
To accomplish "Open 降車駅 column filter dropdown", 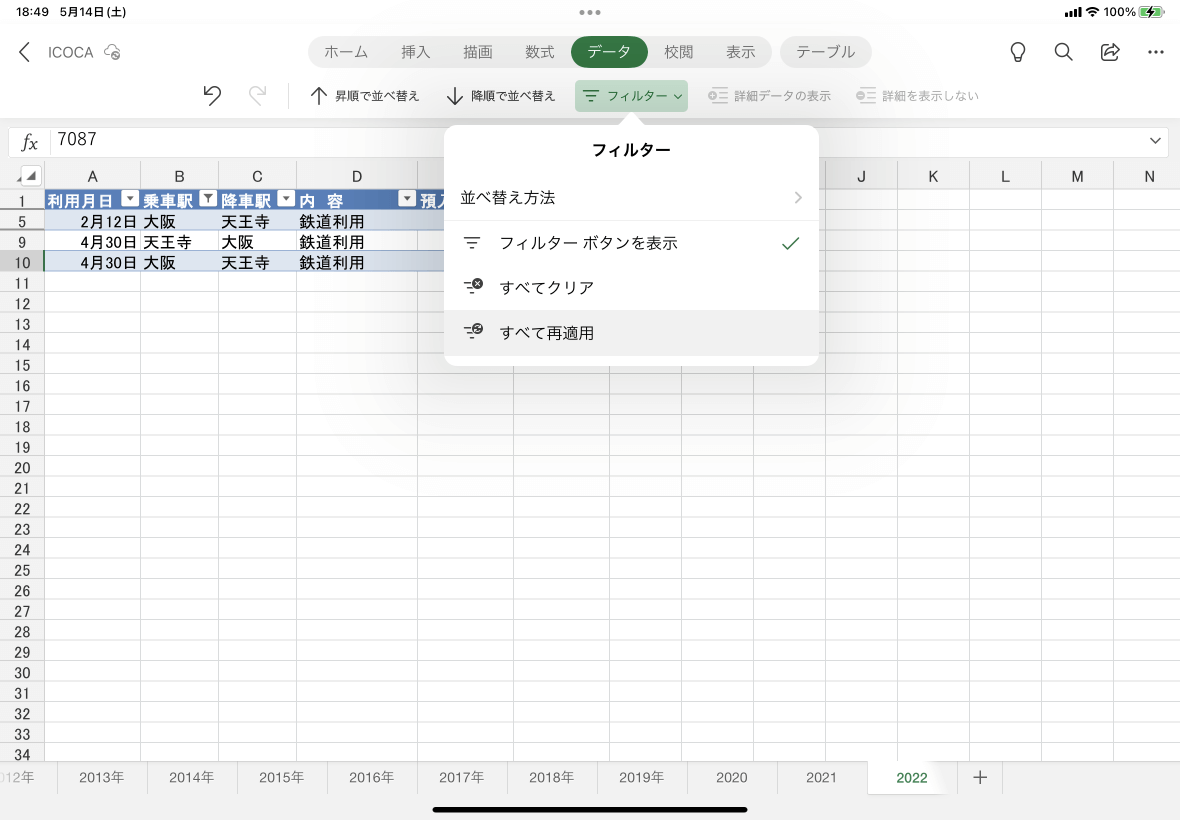I will tap(286, 199).
